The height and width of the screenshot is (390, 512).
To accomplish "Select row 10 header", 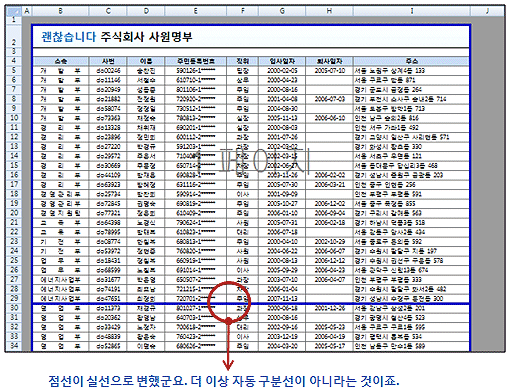I will pyautogui.click(x=14, y=118).
